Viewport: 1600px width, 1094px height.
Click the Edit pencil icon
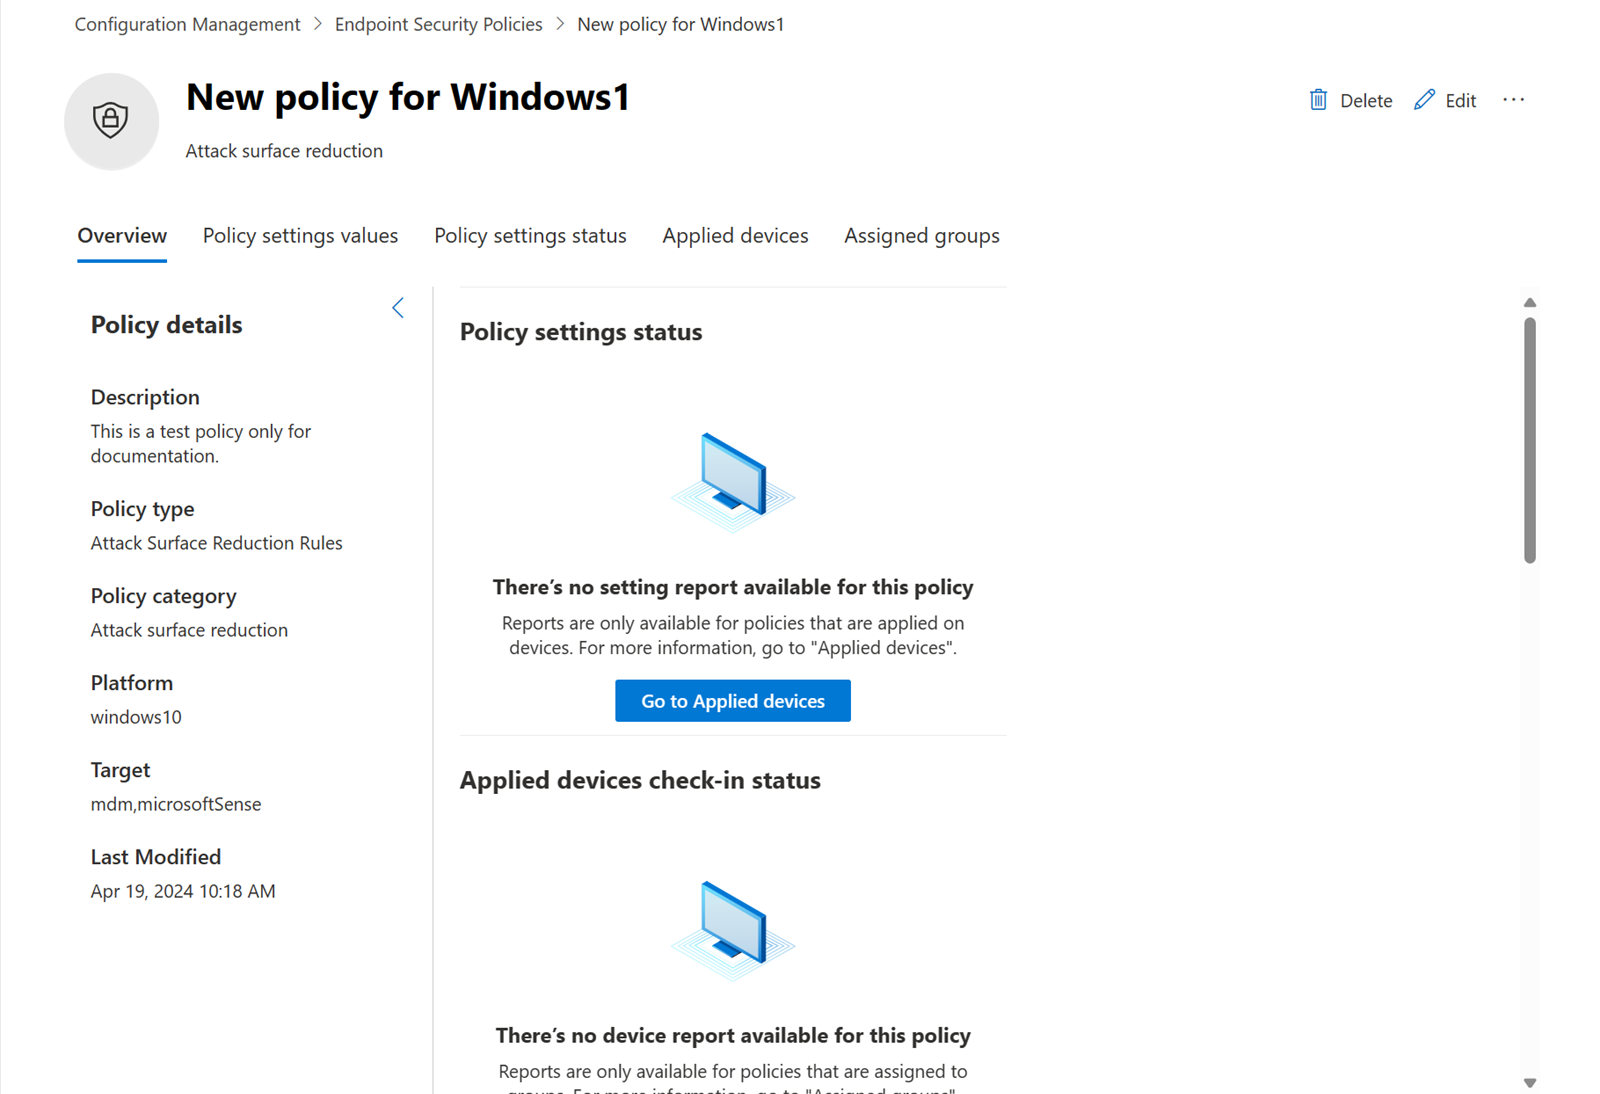[1424, 100]
